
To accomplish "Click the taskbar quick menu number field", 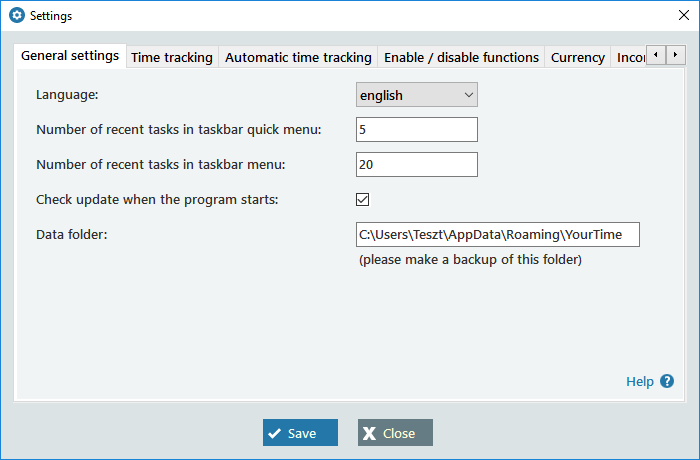I will (417, 129).
